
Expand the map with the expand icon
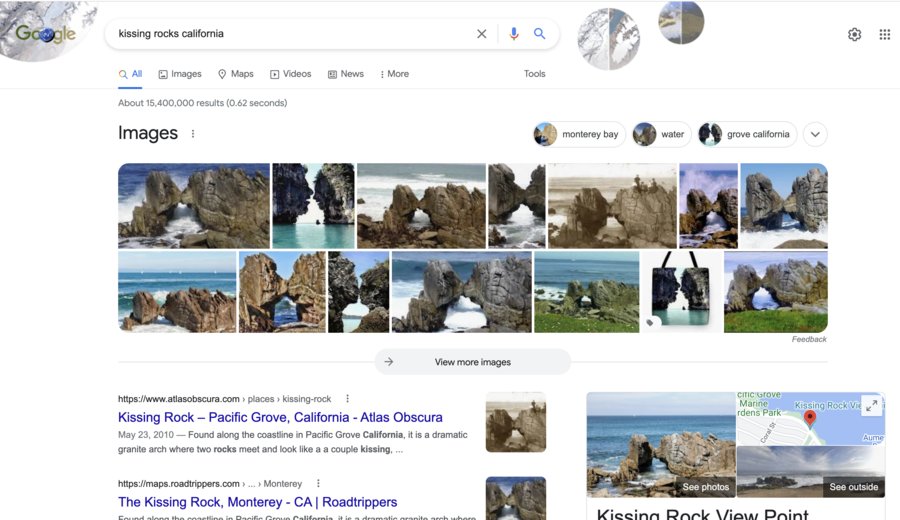click(x=871, y=405)
